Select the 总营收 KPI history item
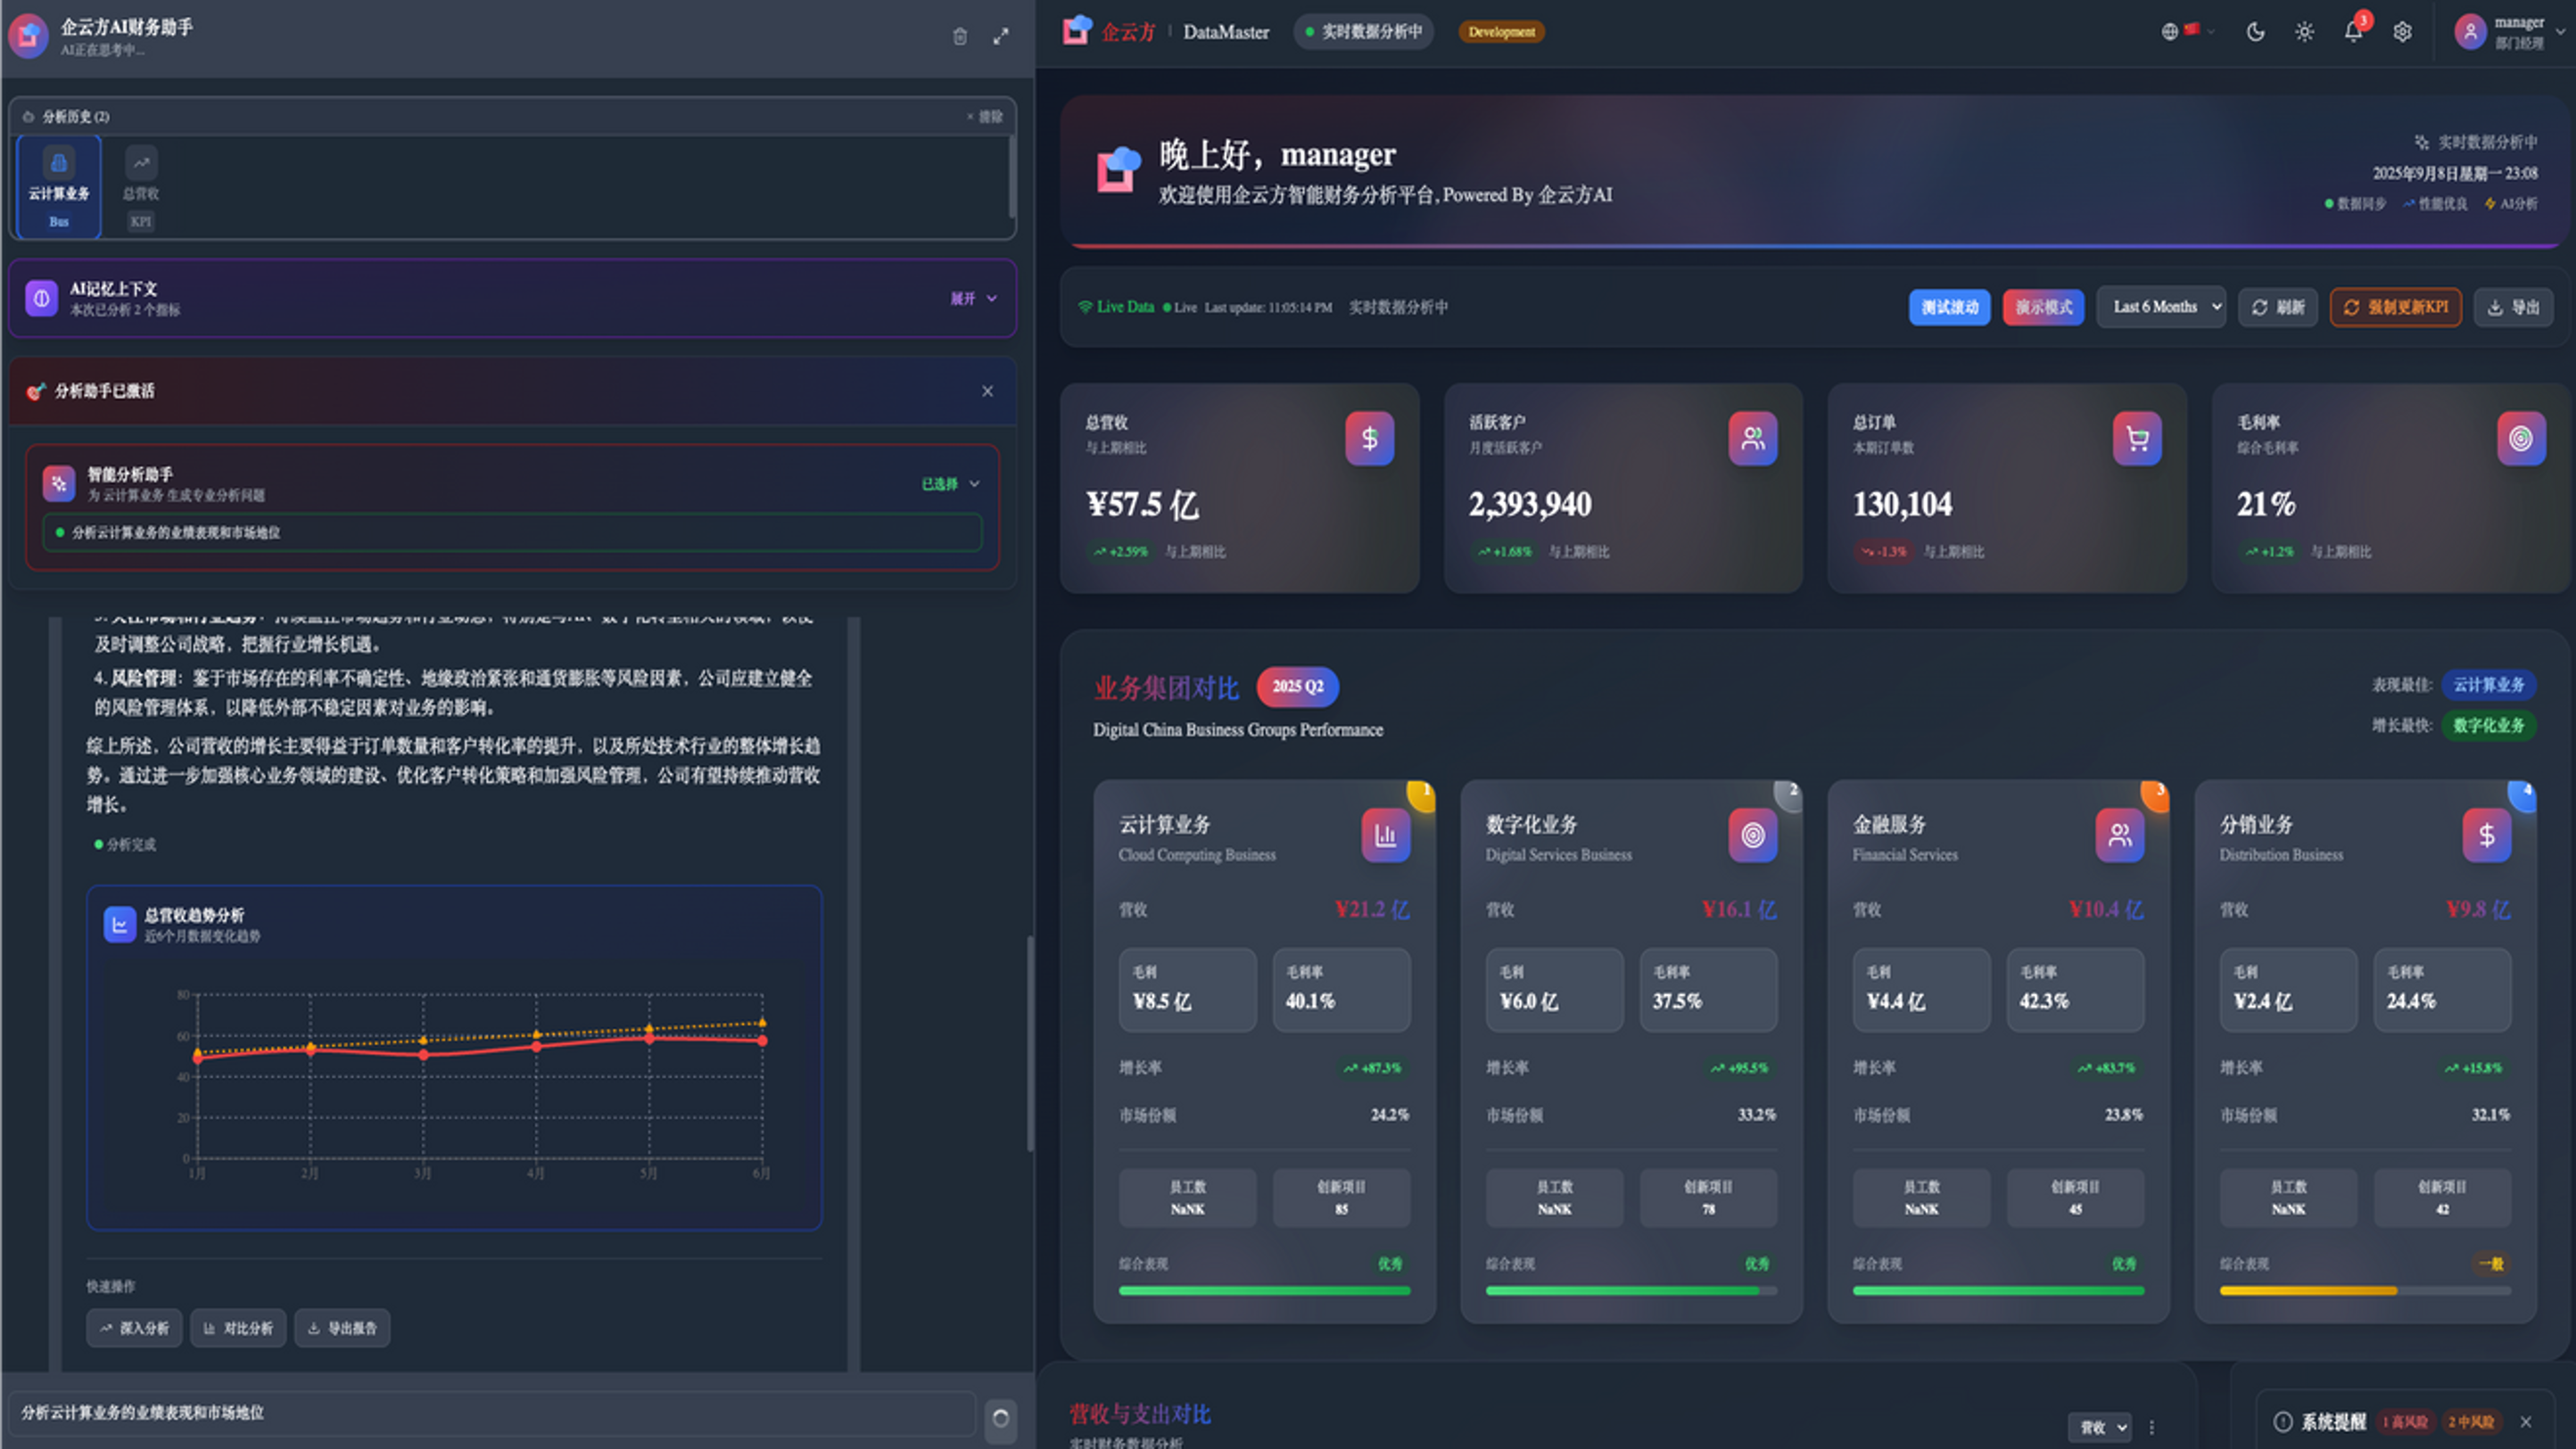Viewport: 2576px width, 1449px height. [141, 188]
